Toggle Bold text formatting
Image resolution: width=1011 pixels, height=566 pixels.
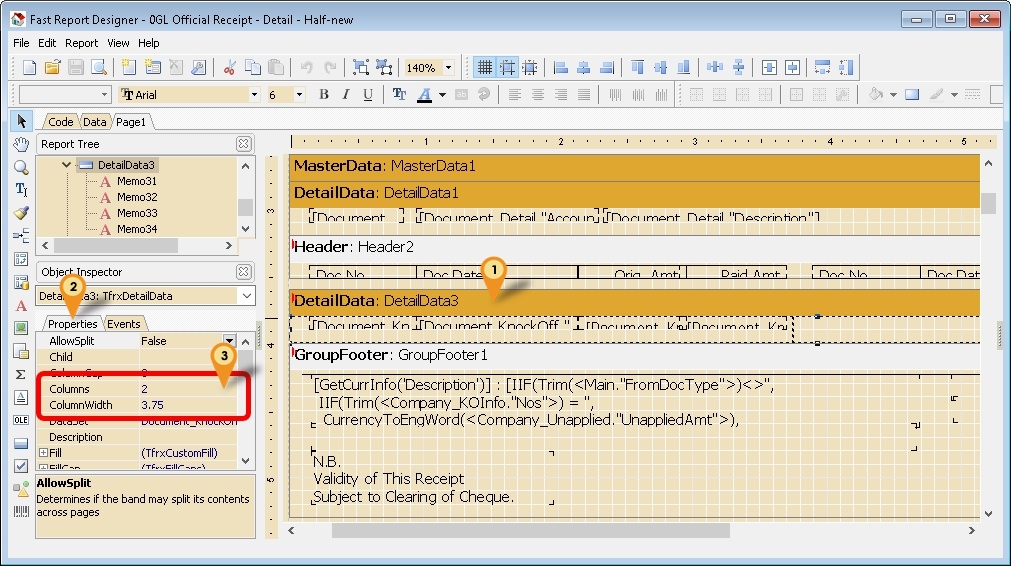[324, 95]
